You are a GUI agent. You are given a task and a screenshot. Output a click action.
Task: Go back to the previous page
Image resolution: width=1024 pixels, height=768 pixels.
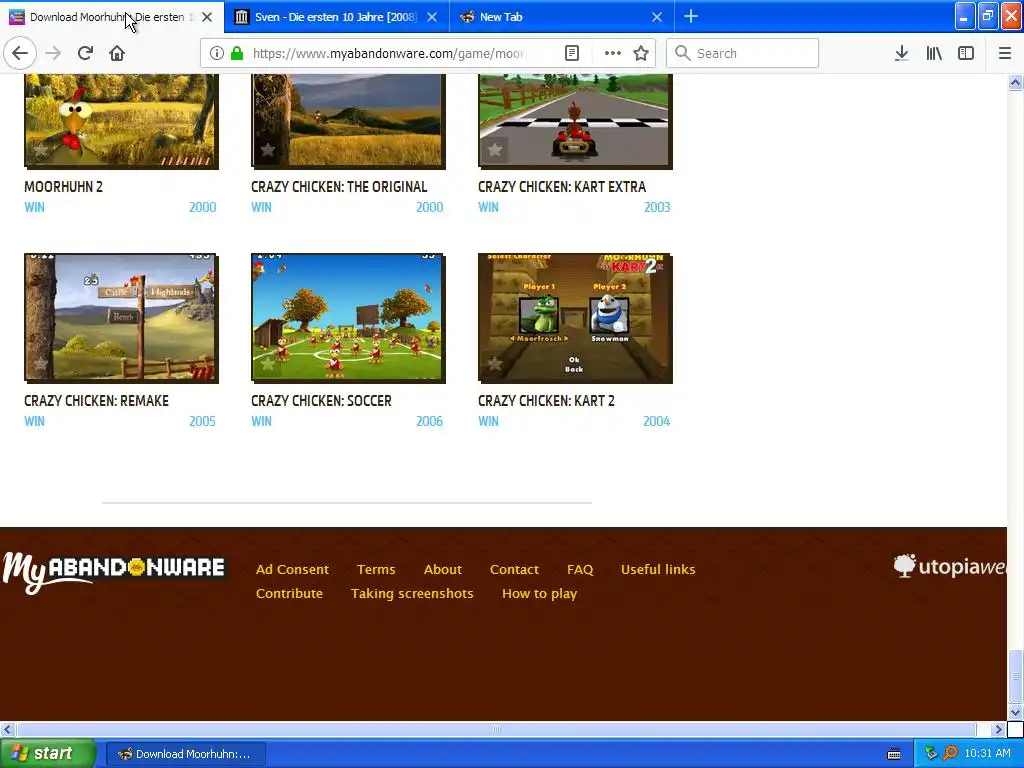(20, 53)
